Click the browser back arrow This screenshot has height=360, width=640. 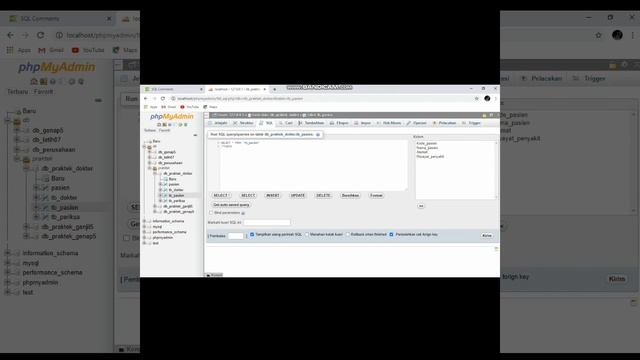click(146, 98)
